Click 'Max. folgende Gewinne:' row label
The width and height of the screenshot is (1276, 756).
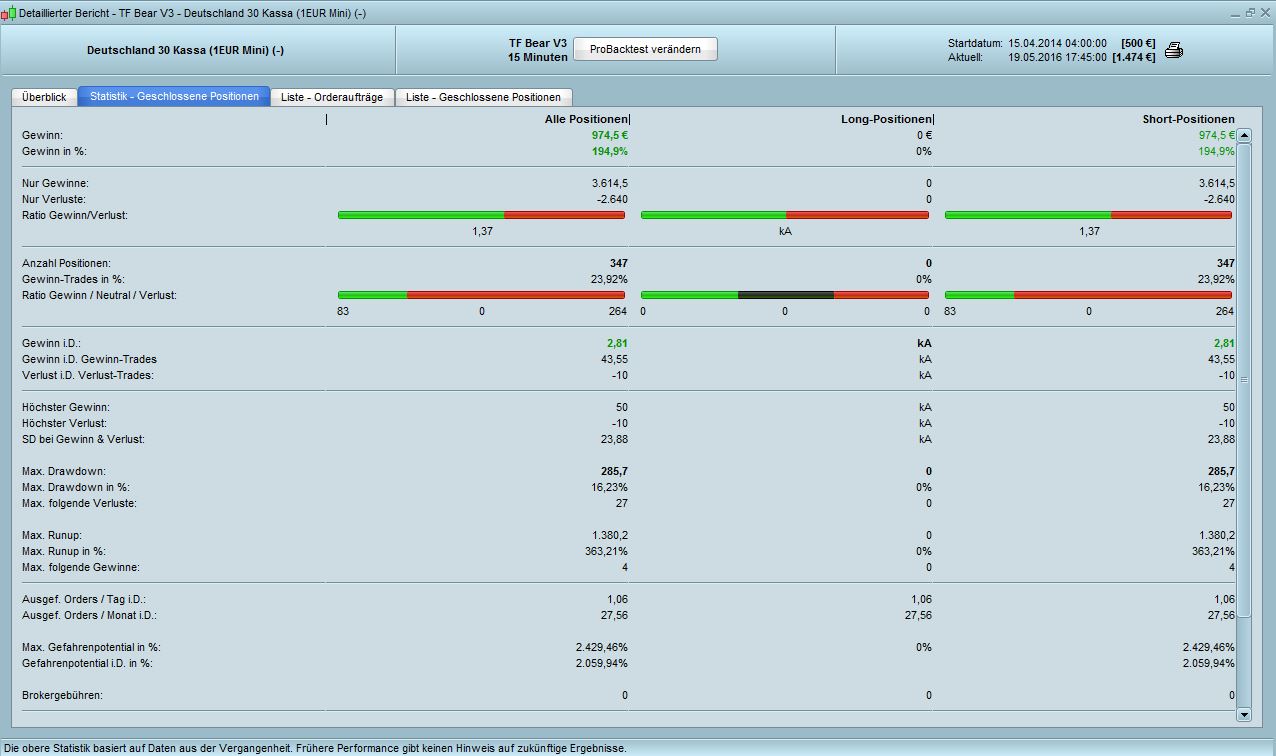pyautogui.click(x=80, y=567)
